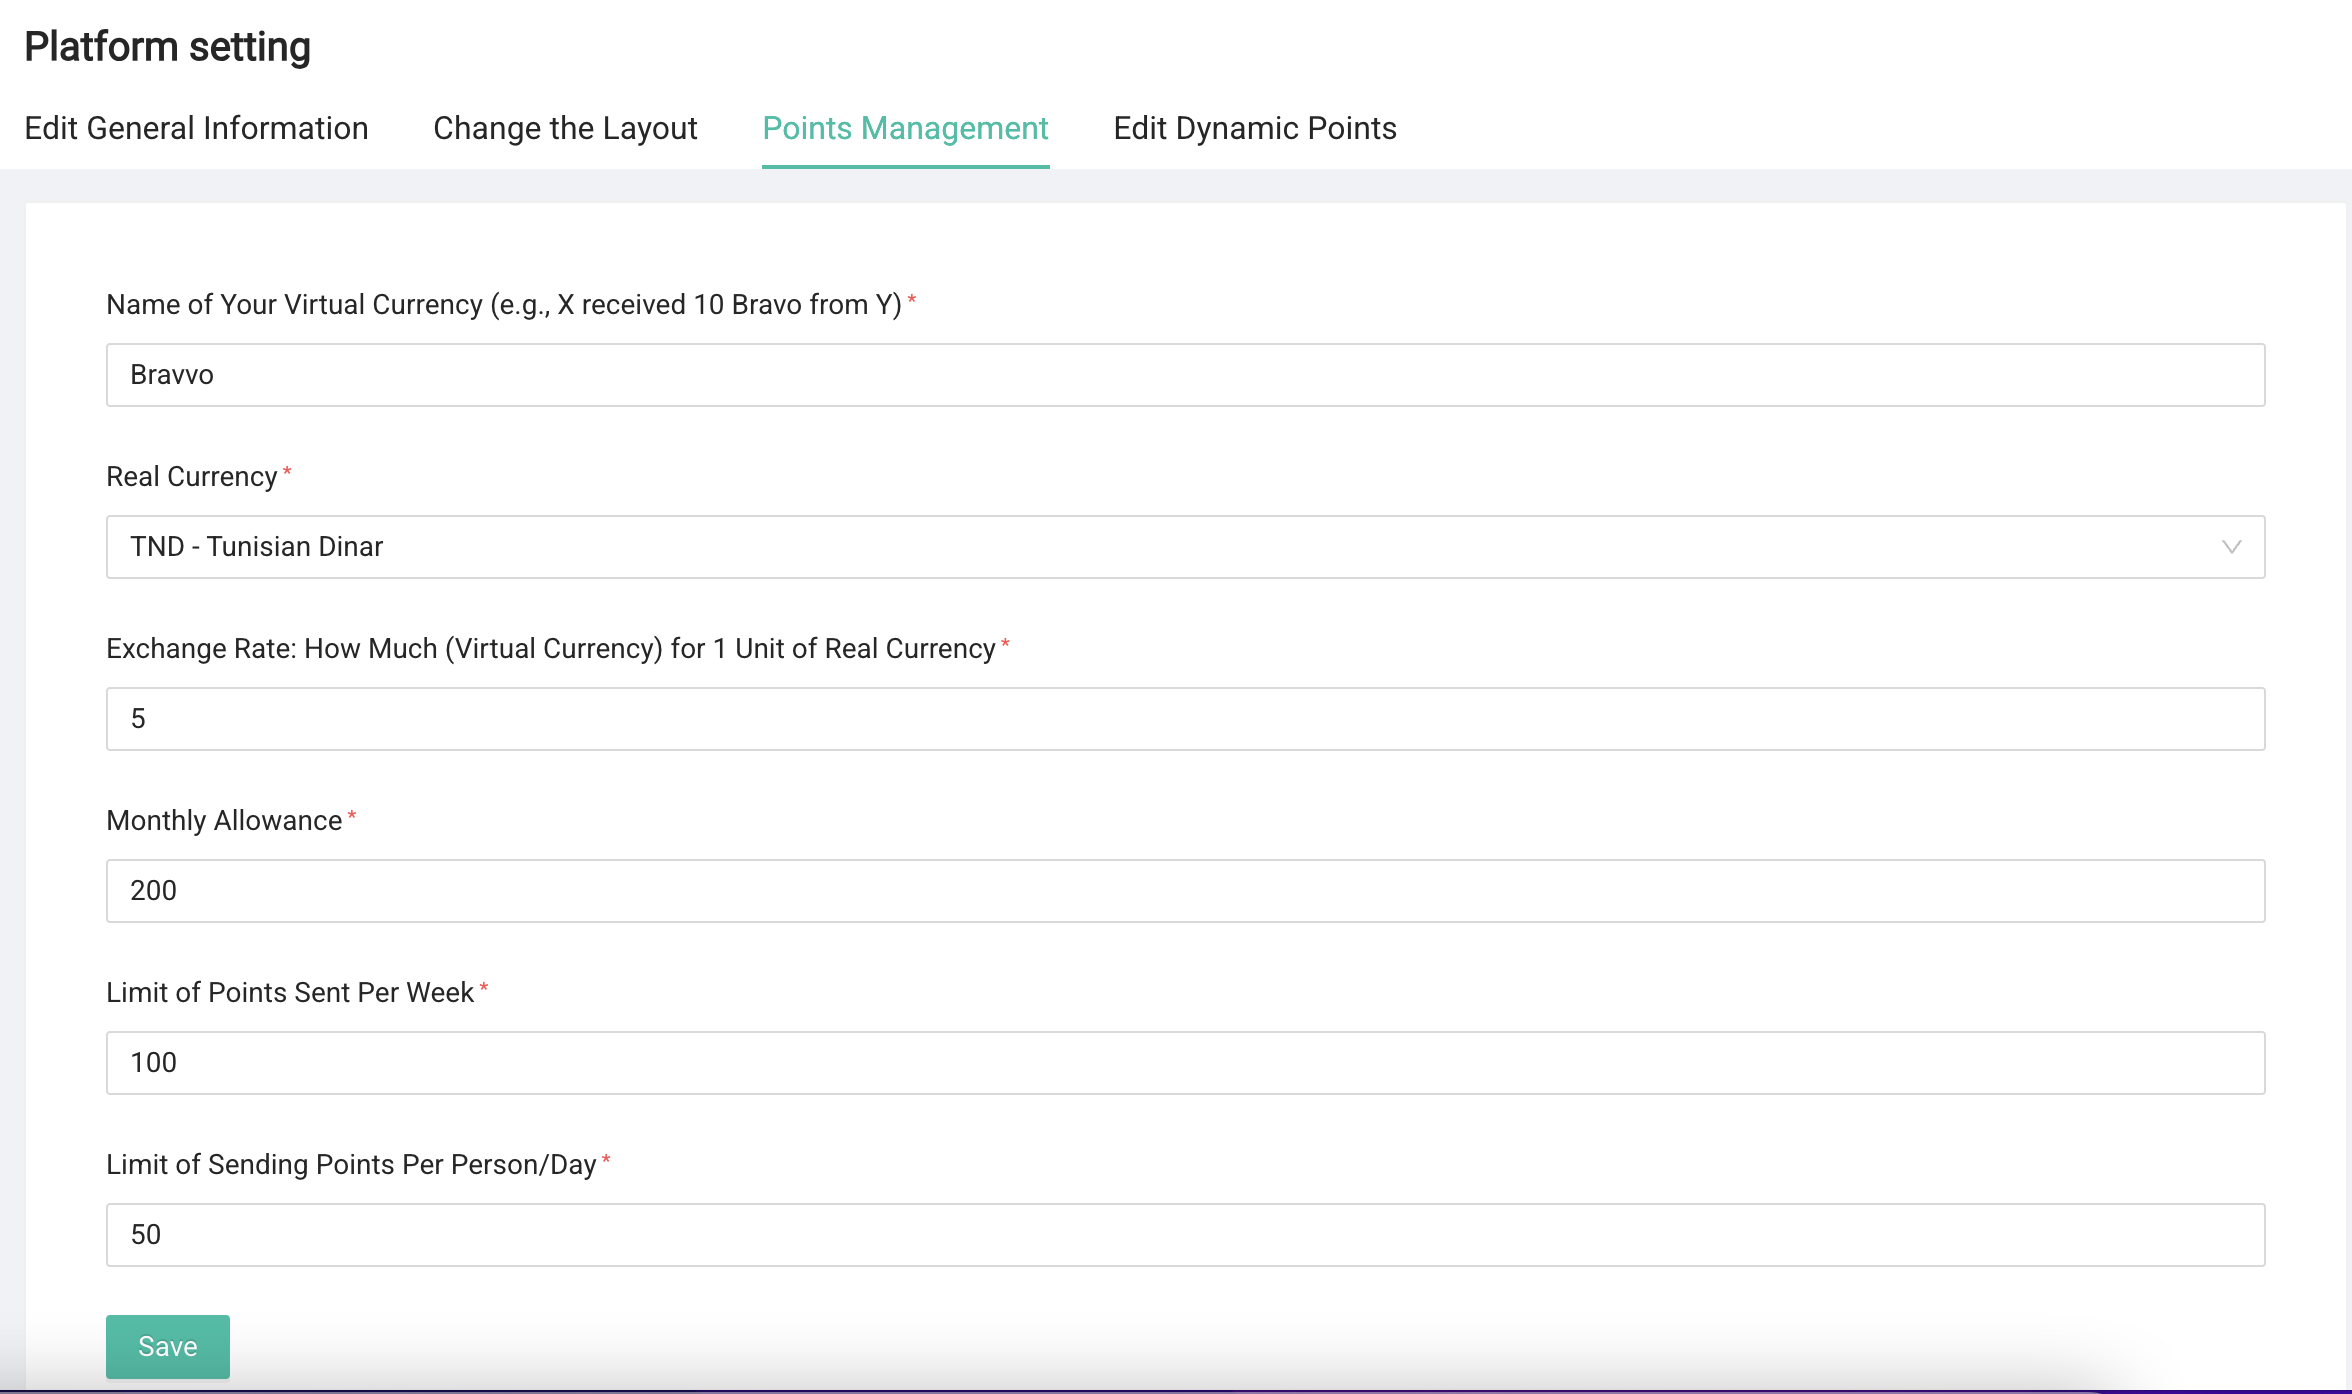Image resolution: width=2352 pixels, height=1394 pixels.
Task: Click the Exchange Rate field label
Action: tap(550, 648)
